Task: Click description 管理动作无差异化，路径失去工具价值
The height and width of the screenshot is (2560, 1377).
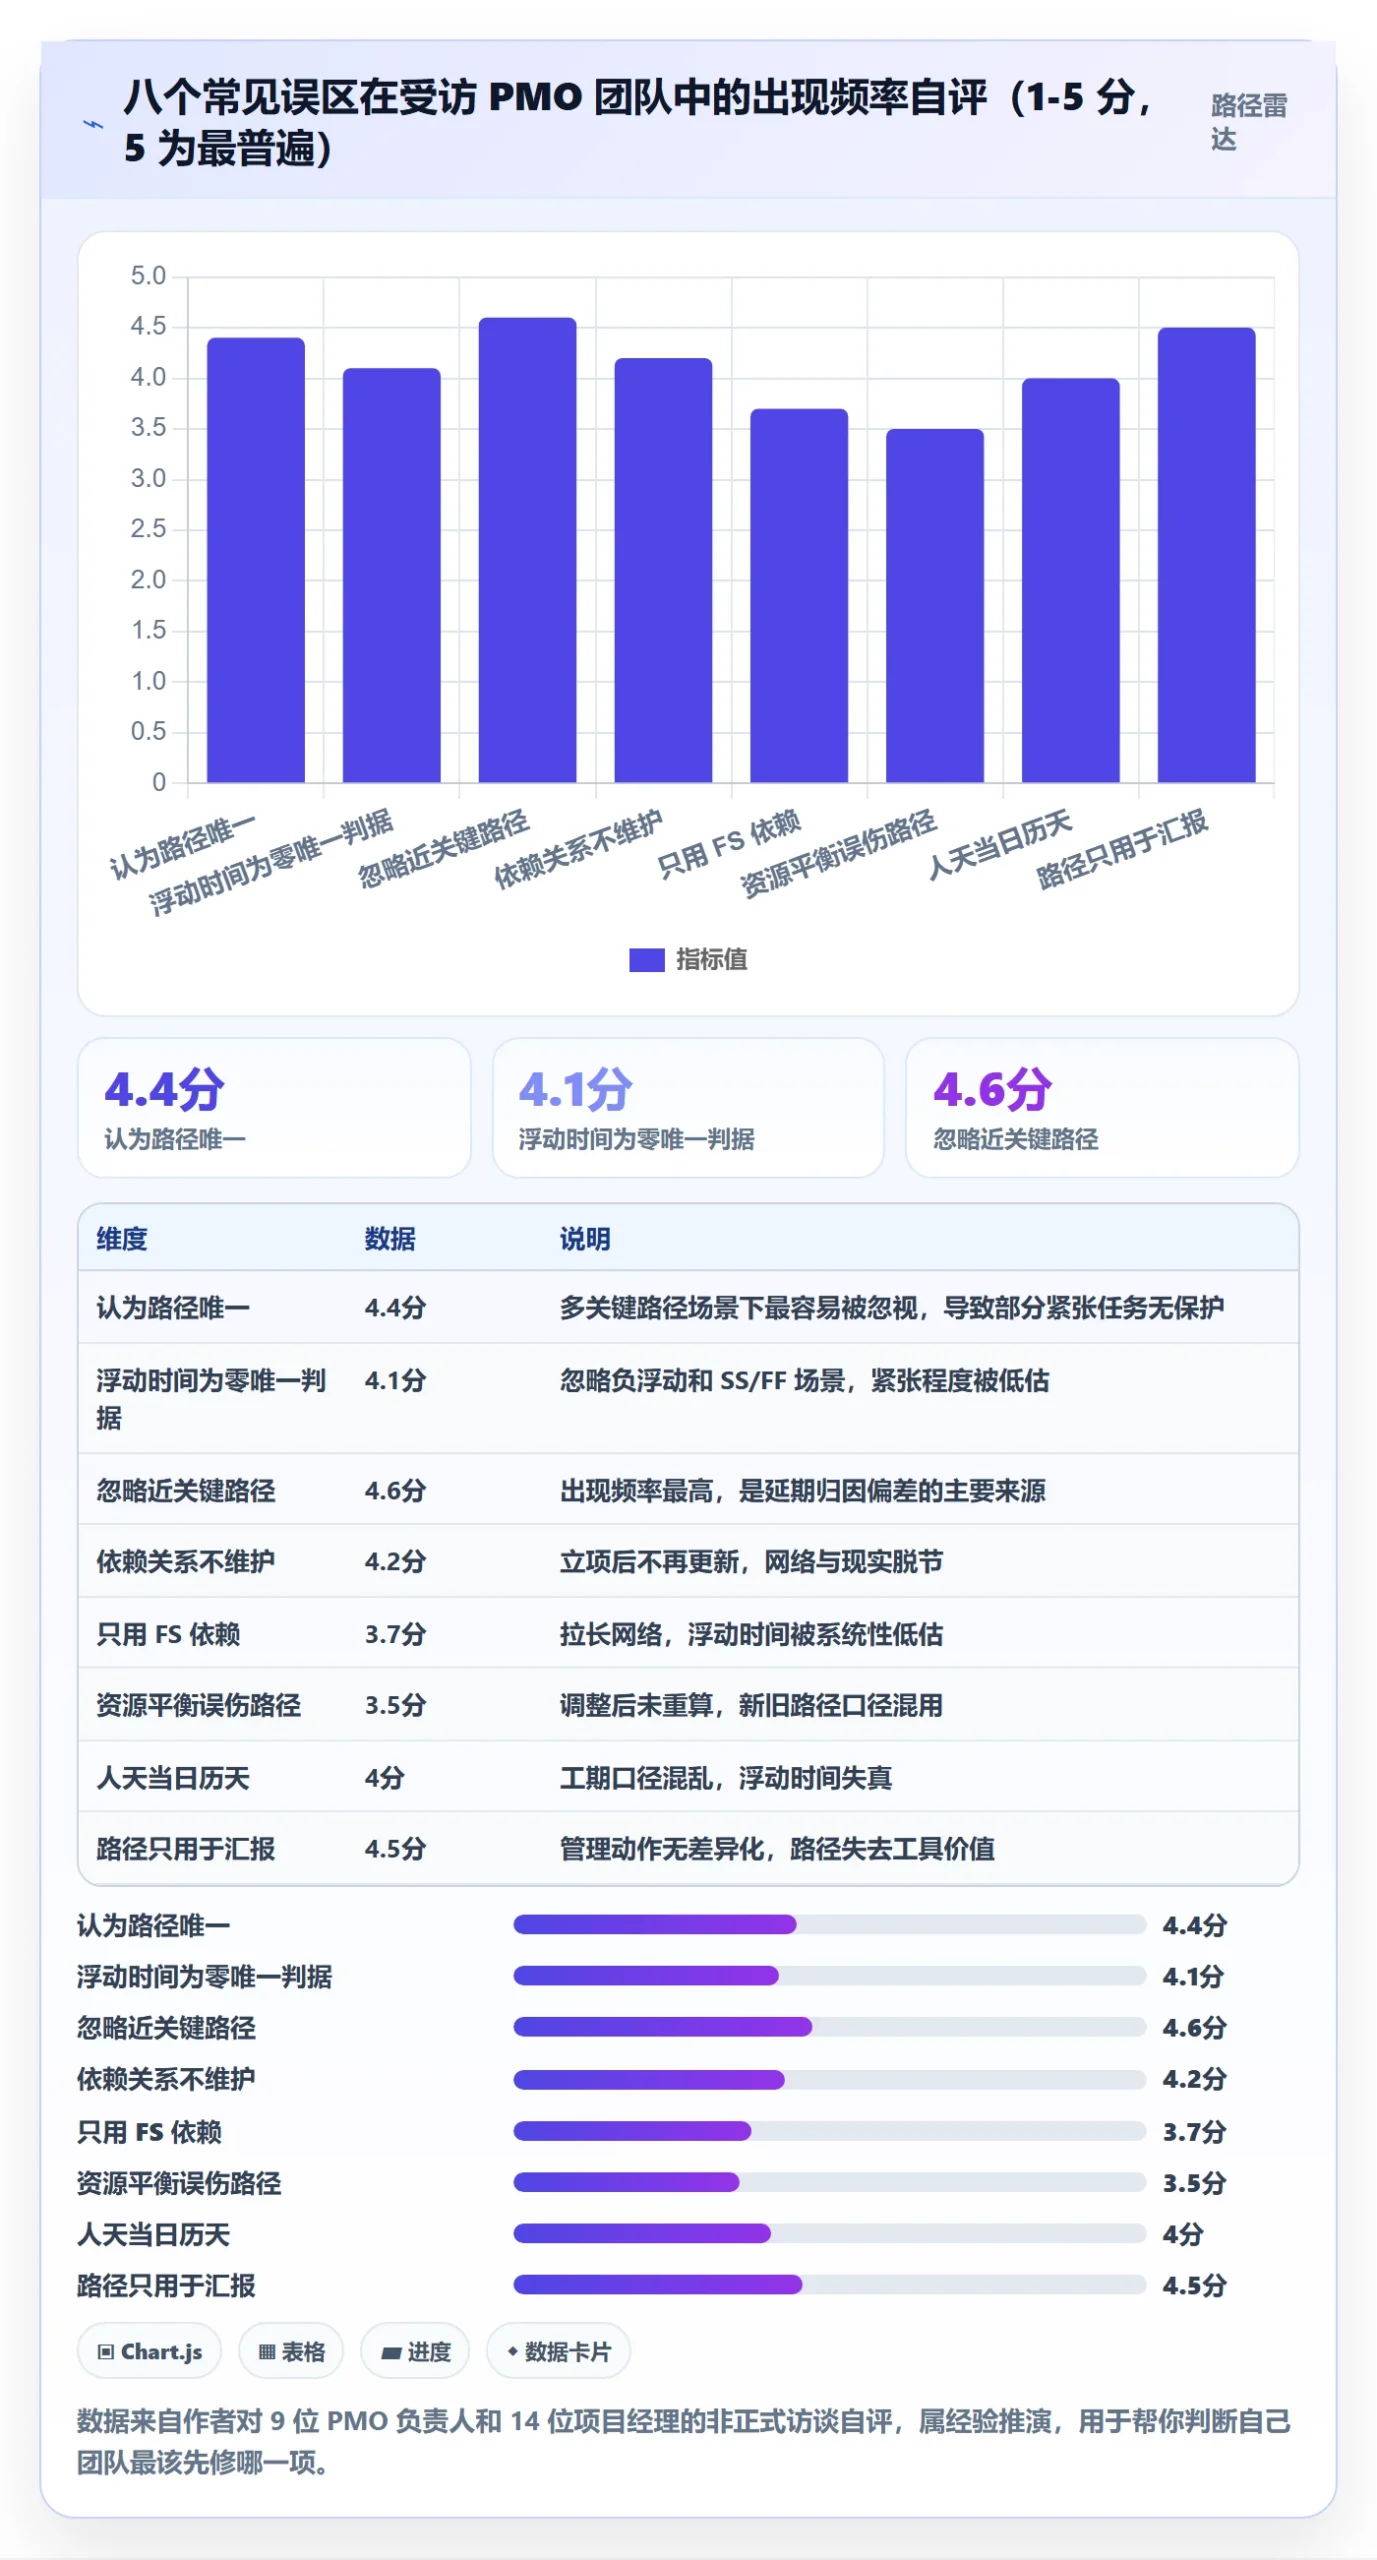Action: (777, 1849)
